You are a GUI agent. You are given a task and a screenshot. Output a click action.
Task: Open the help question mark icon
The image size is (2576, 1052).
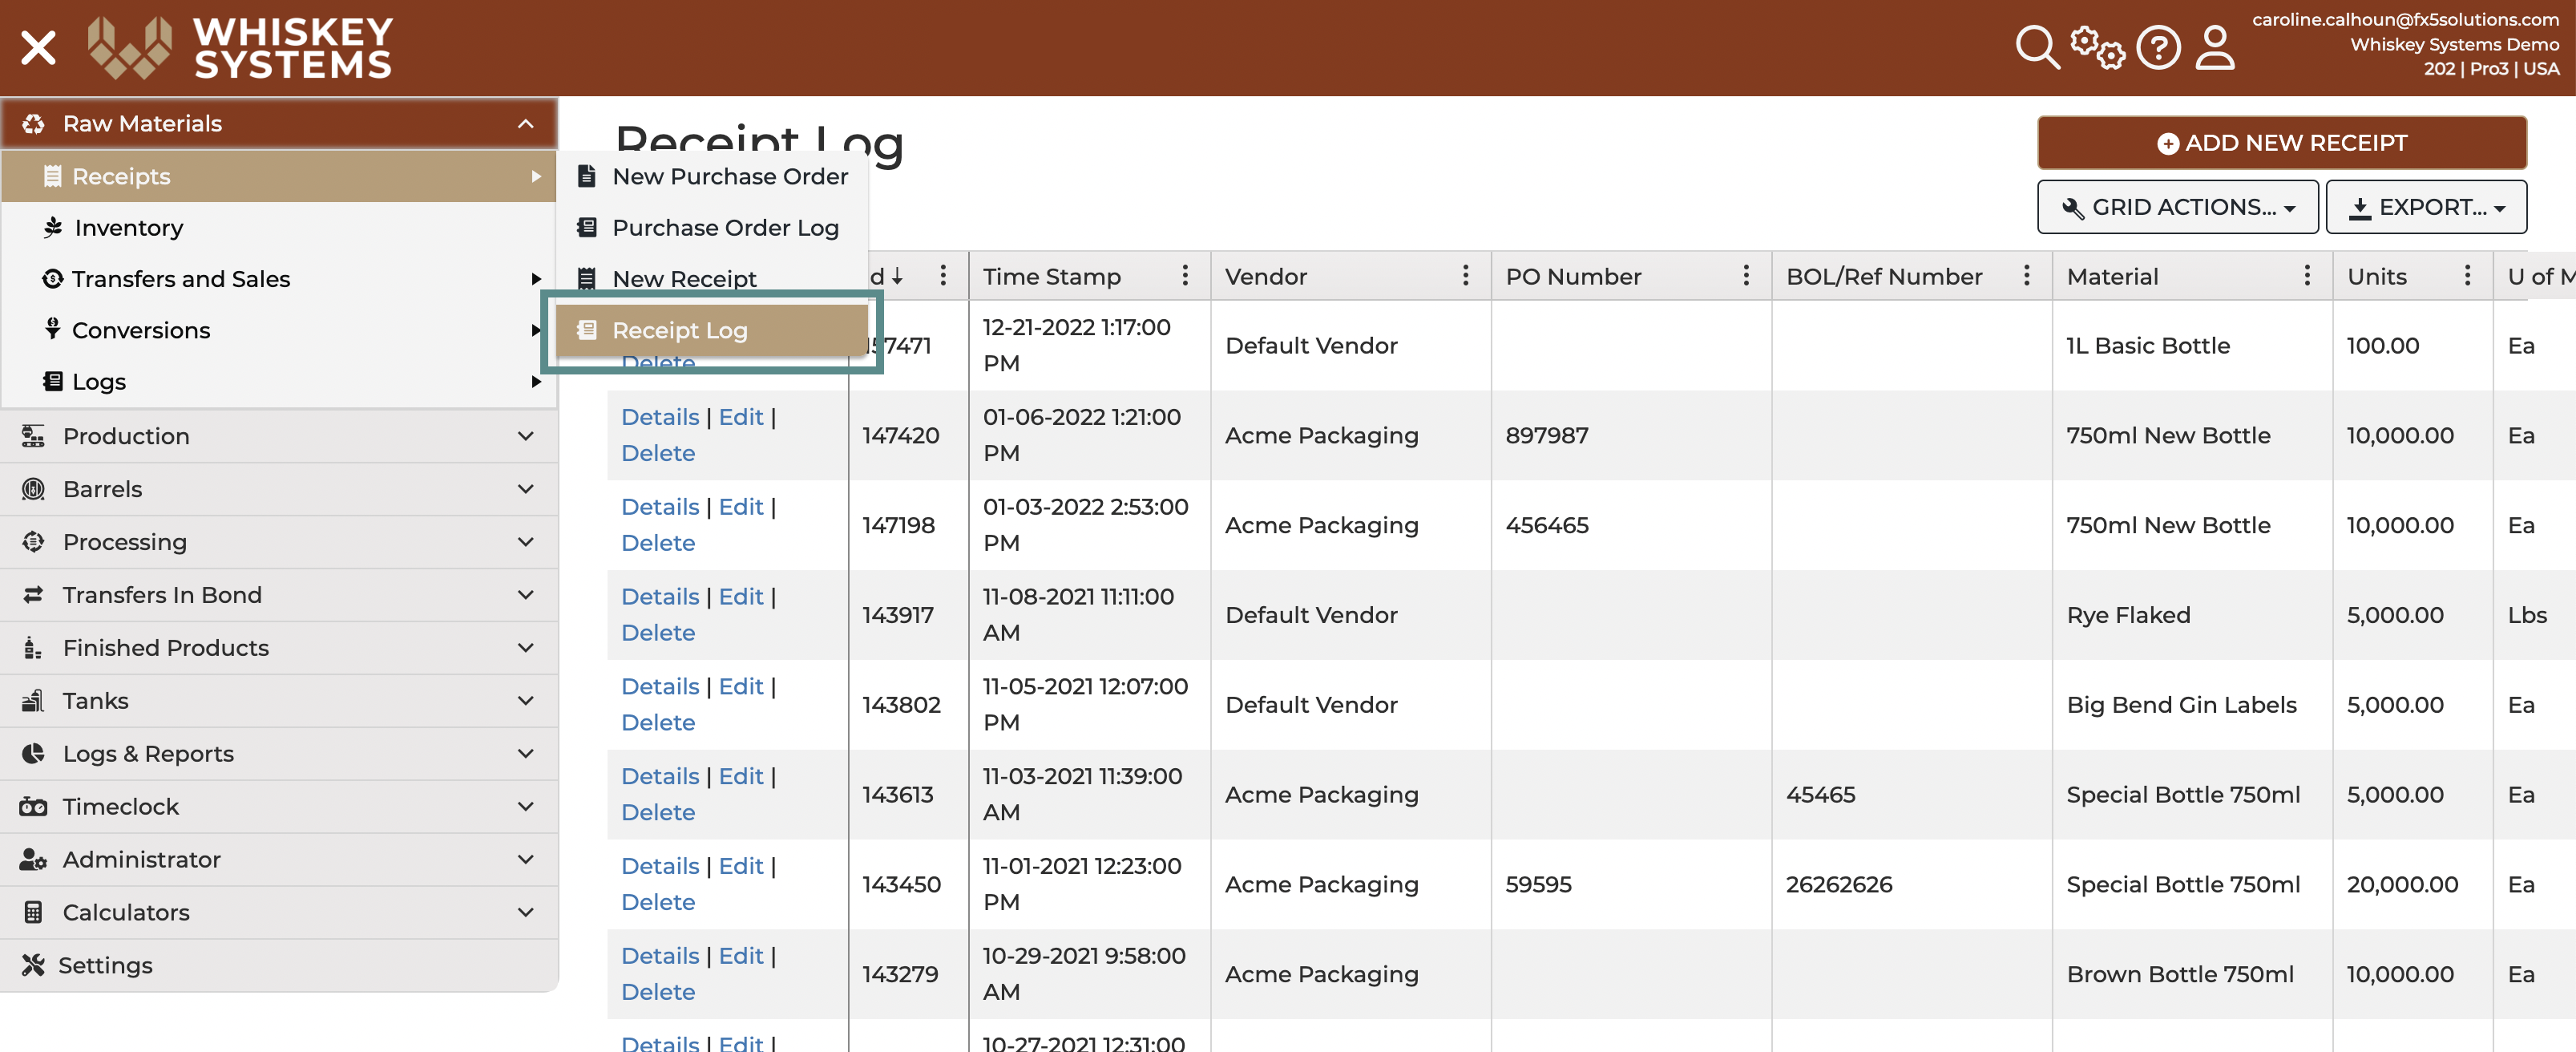click(2158, 47)
